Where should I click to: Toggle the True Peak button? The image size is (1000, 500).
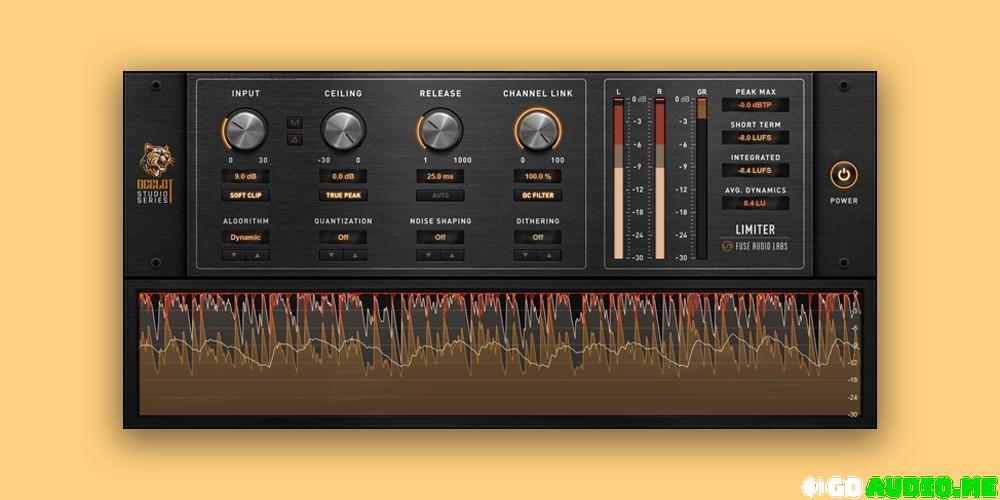point(343,195)
